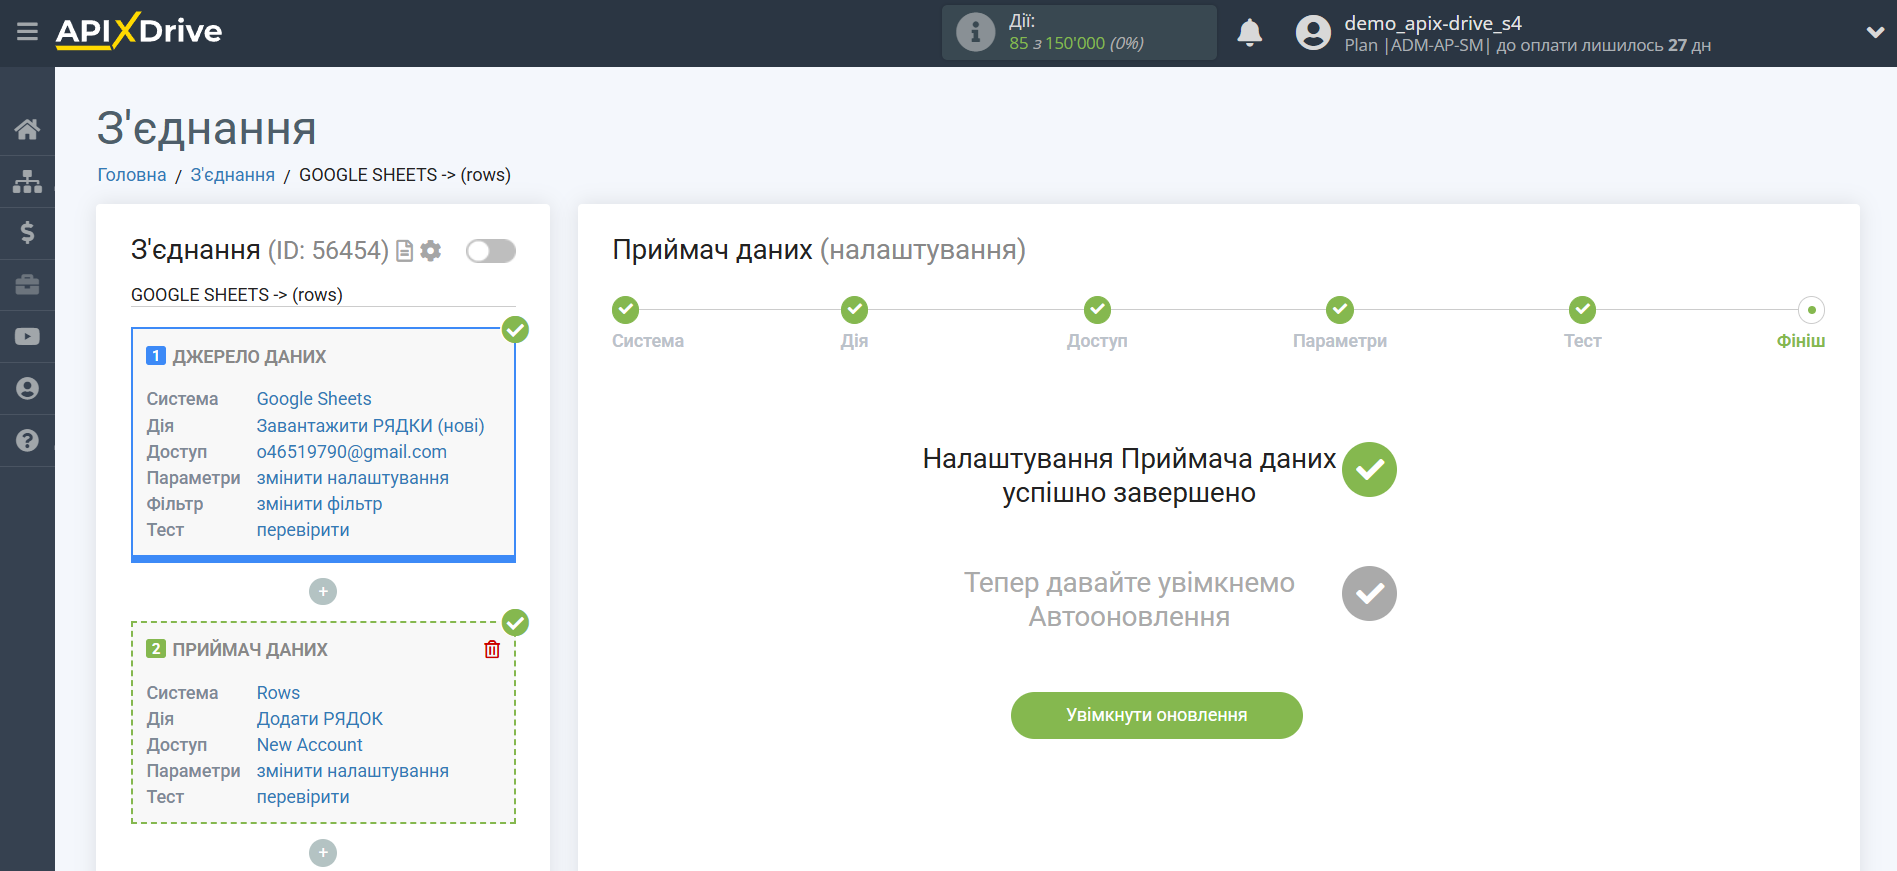Click the connection document icon
Image resolution: width=1897 pixels, height=871 pixels.
pyautogui.click(x=404, y=251)
